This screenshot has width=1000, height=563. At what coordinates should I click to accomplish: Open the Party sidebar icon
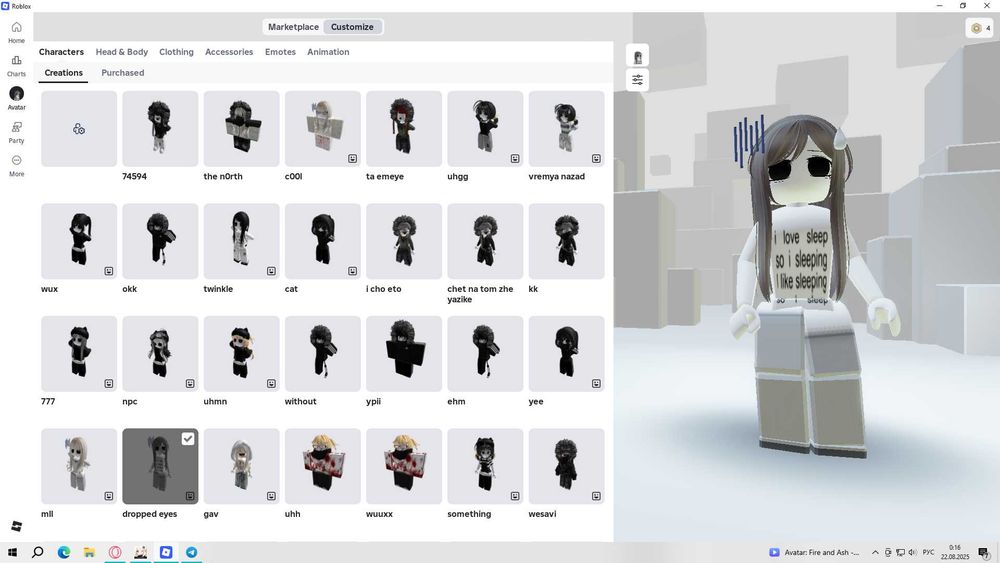pos(17,132)
